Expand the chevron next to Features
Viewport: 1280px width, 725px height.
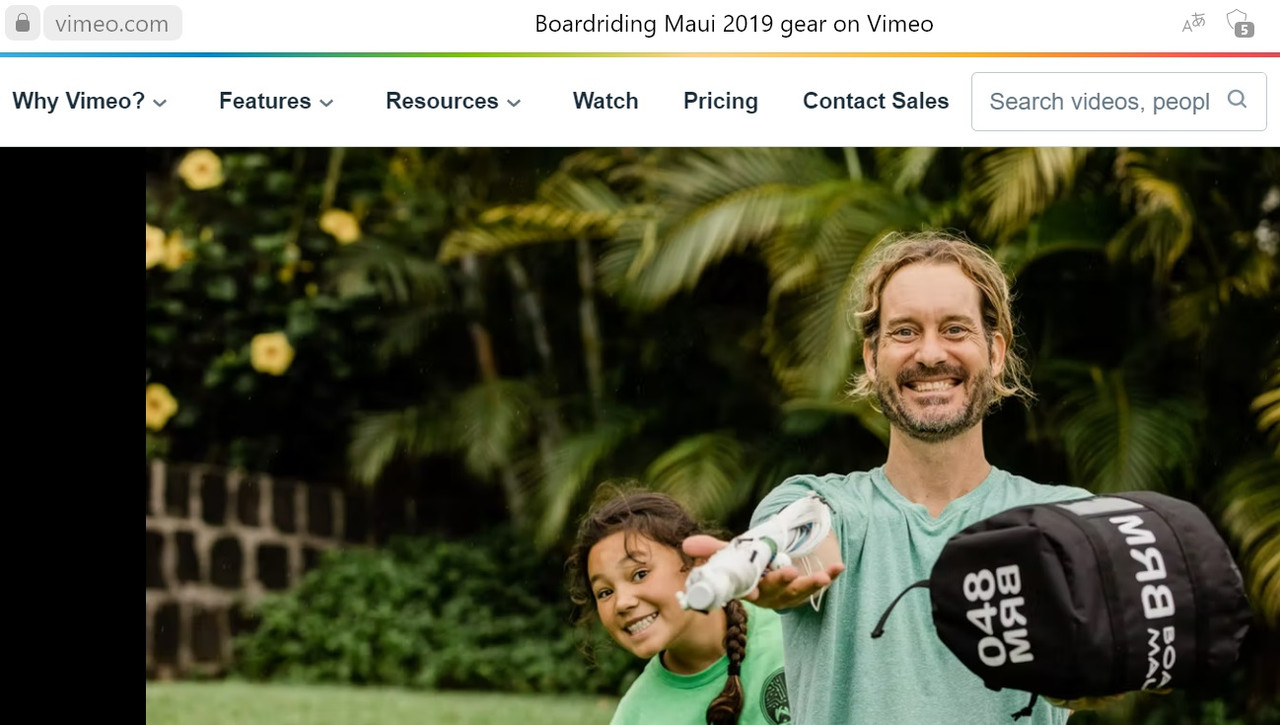click(326, 102)
